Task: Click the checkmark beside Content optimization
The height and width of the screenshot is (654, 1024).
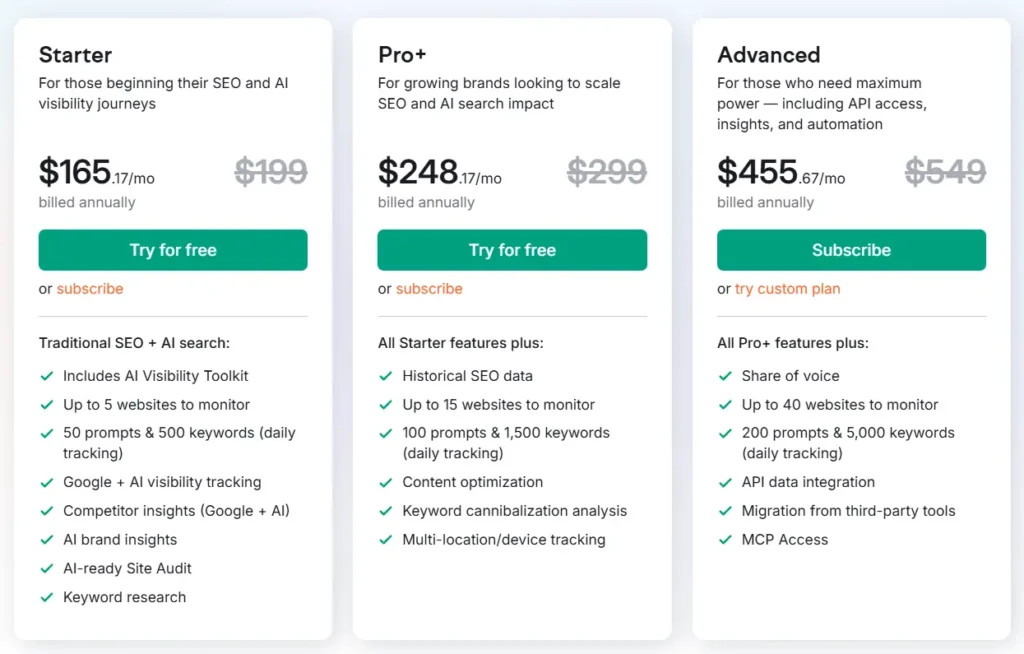Action: [385, 482]
